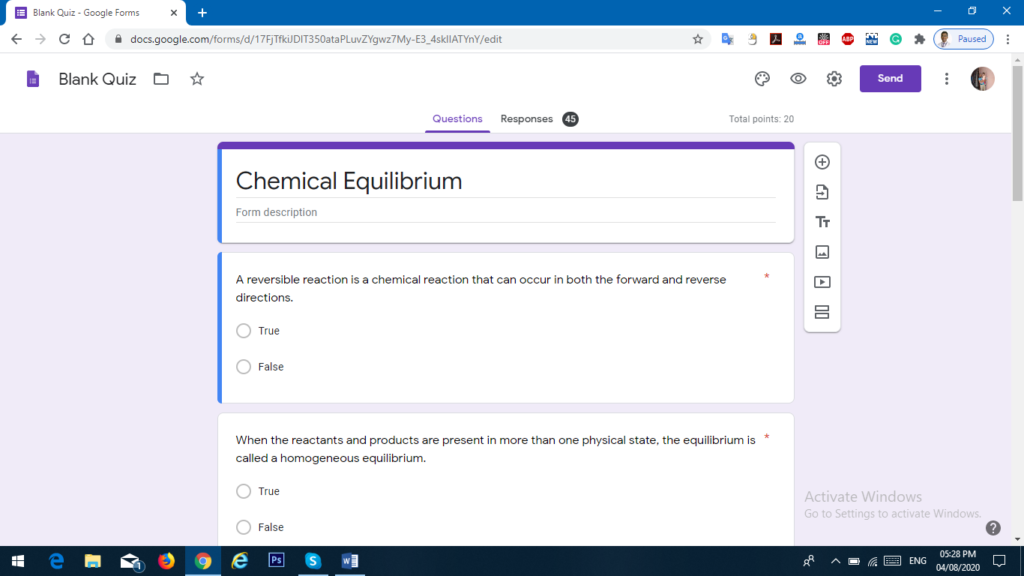This screenshot has height=576, width=1024.
Task: Add title and description icon
Action: click(x=822, y=222)
